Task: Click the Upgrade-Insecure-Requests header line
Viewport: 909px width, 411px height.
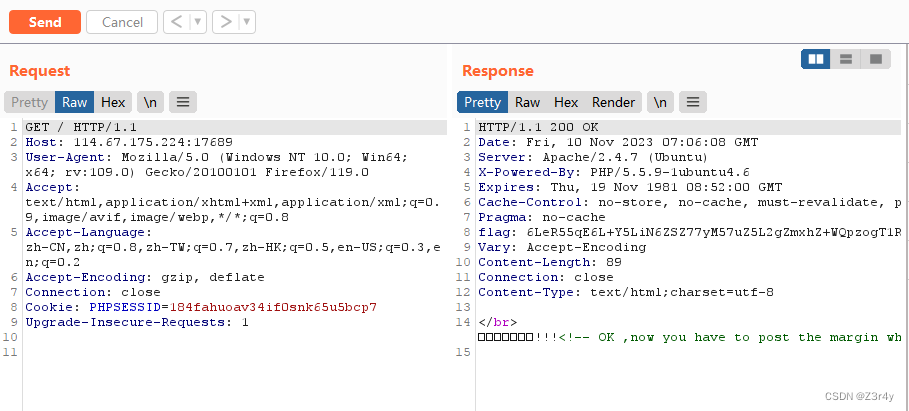Action: pyautogui.click(x=137, y=323)
